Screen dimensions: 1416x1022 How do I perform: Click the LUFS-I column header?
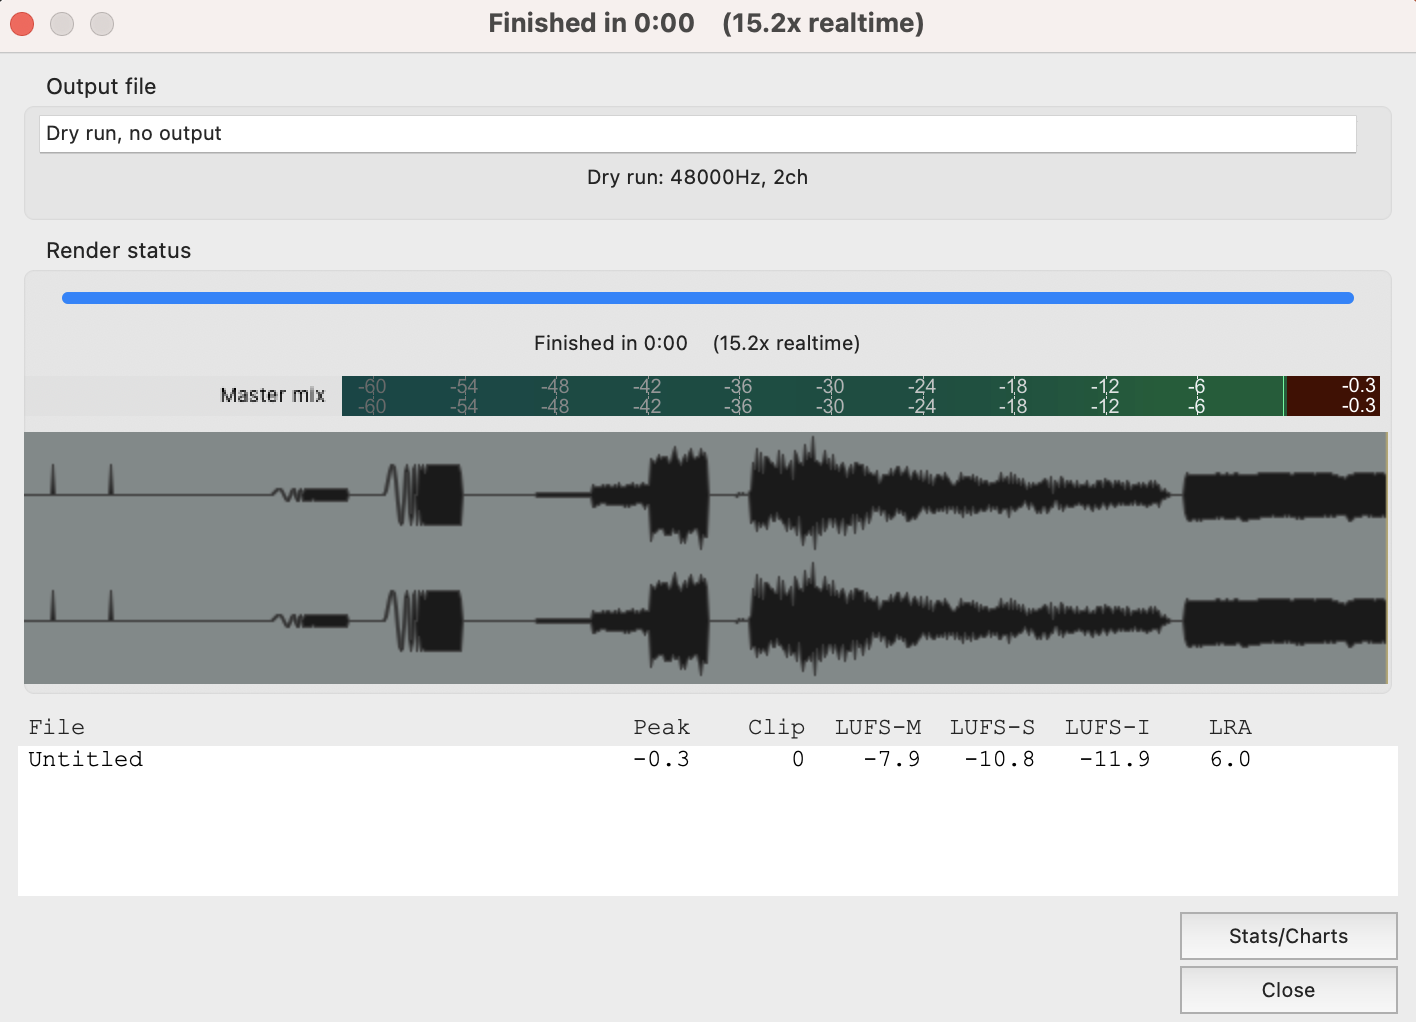click(1107, 727)
